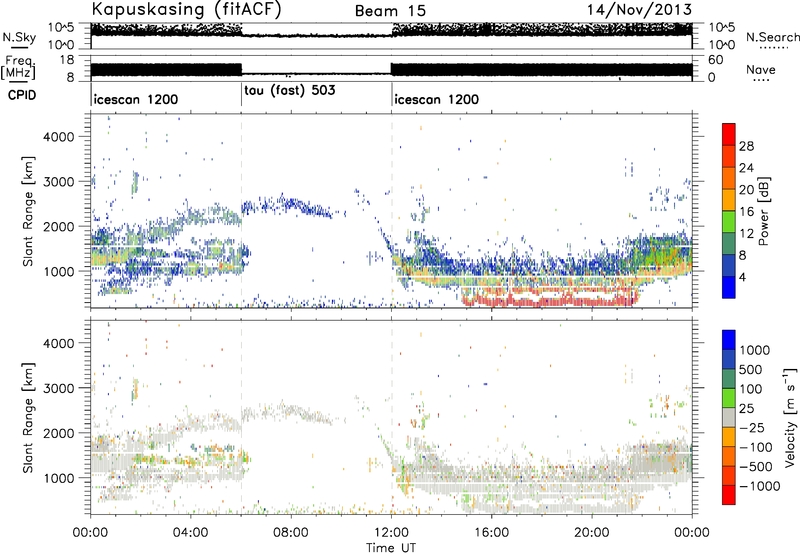Click the '4000' tick on power panel

pos(59,137)
